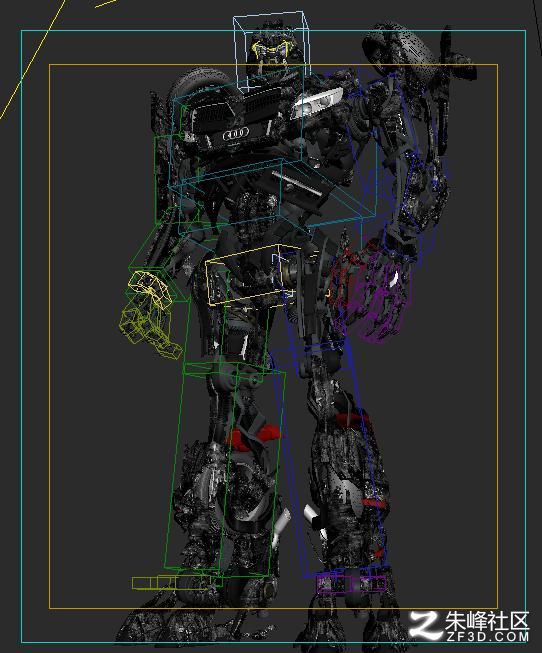The image size is (542, 653).
Task: Click the ZF3D.COM watermark text
Action: (487, 636)
